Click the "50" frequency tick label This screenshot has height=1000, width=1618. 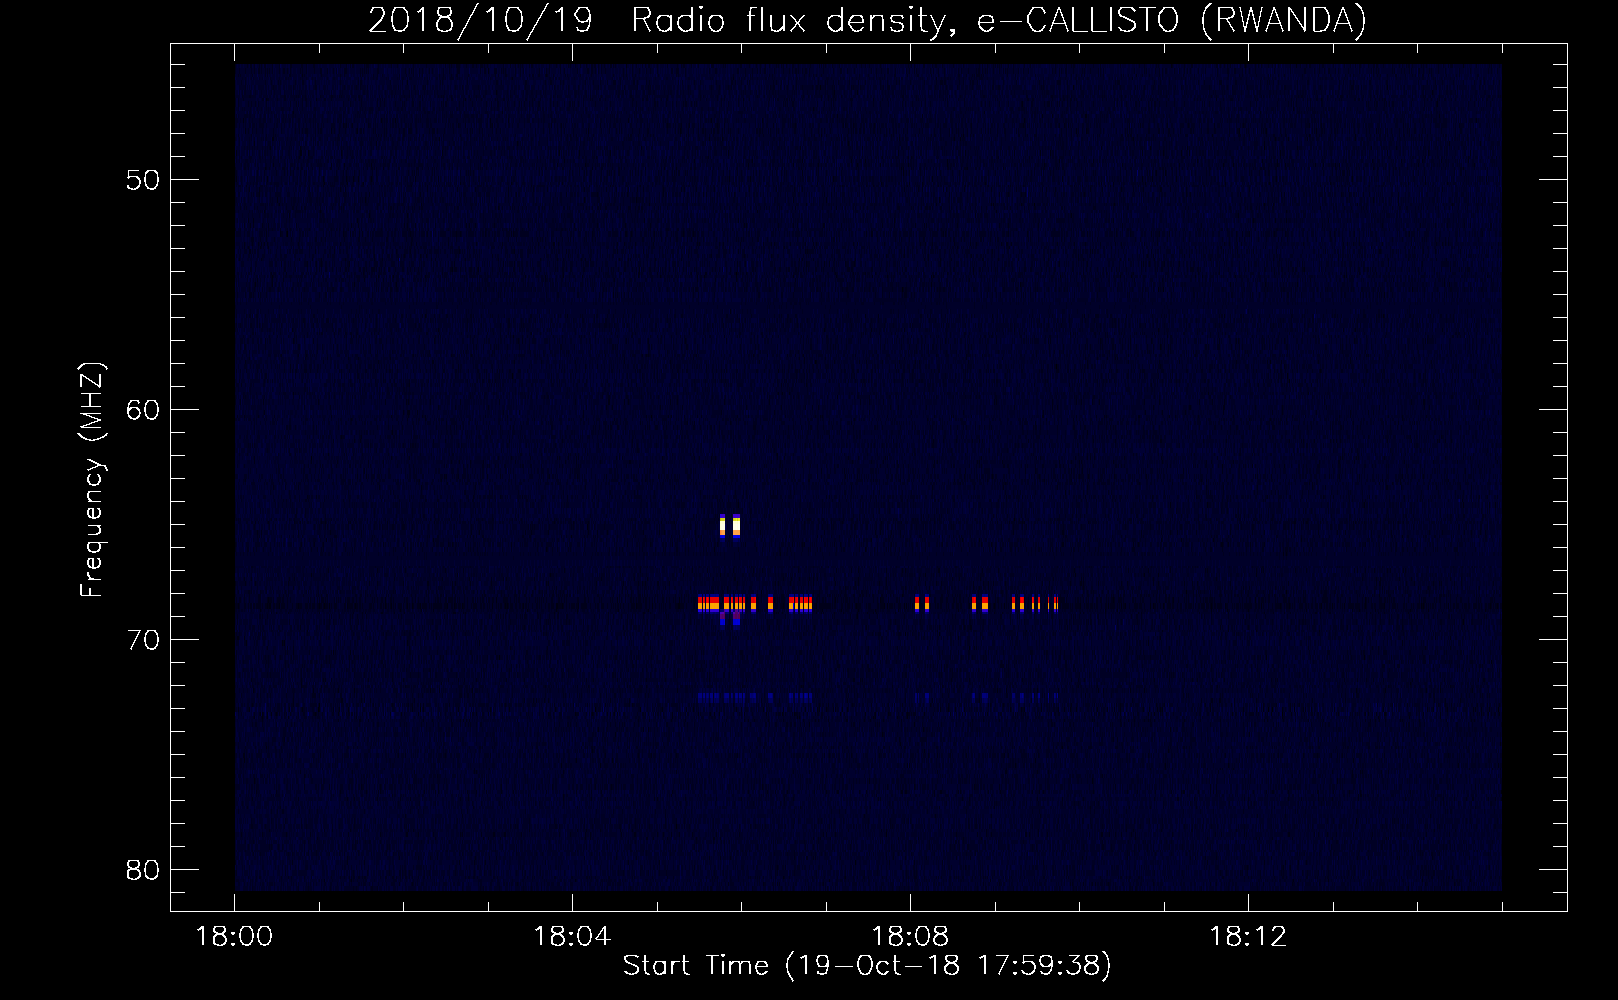pos(143,180)
